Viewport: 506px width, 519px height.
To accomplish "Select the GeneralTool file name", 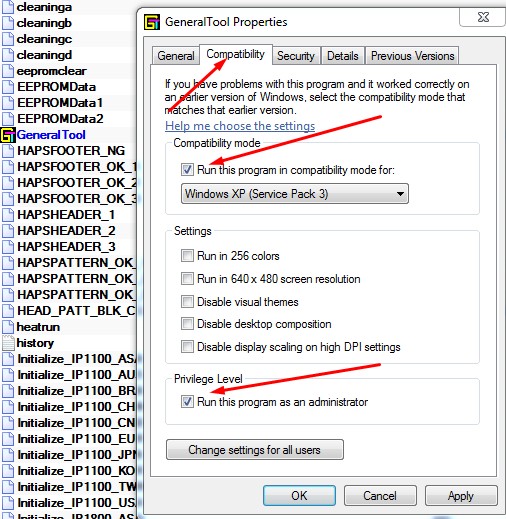I will 51,135.
